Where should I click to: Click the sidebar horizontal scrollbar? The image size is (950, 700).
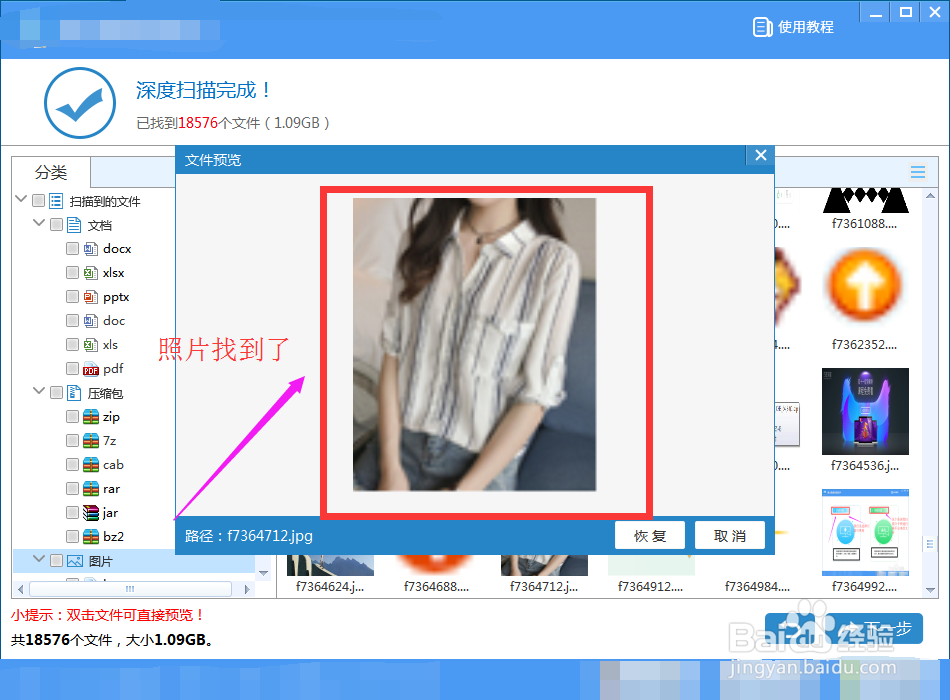click(130, 589)
